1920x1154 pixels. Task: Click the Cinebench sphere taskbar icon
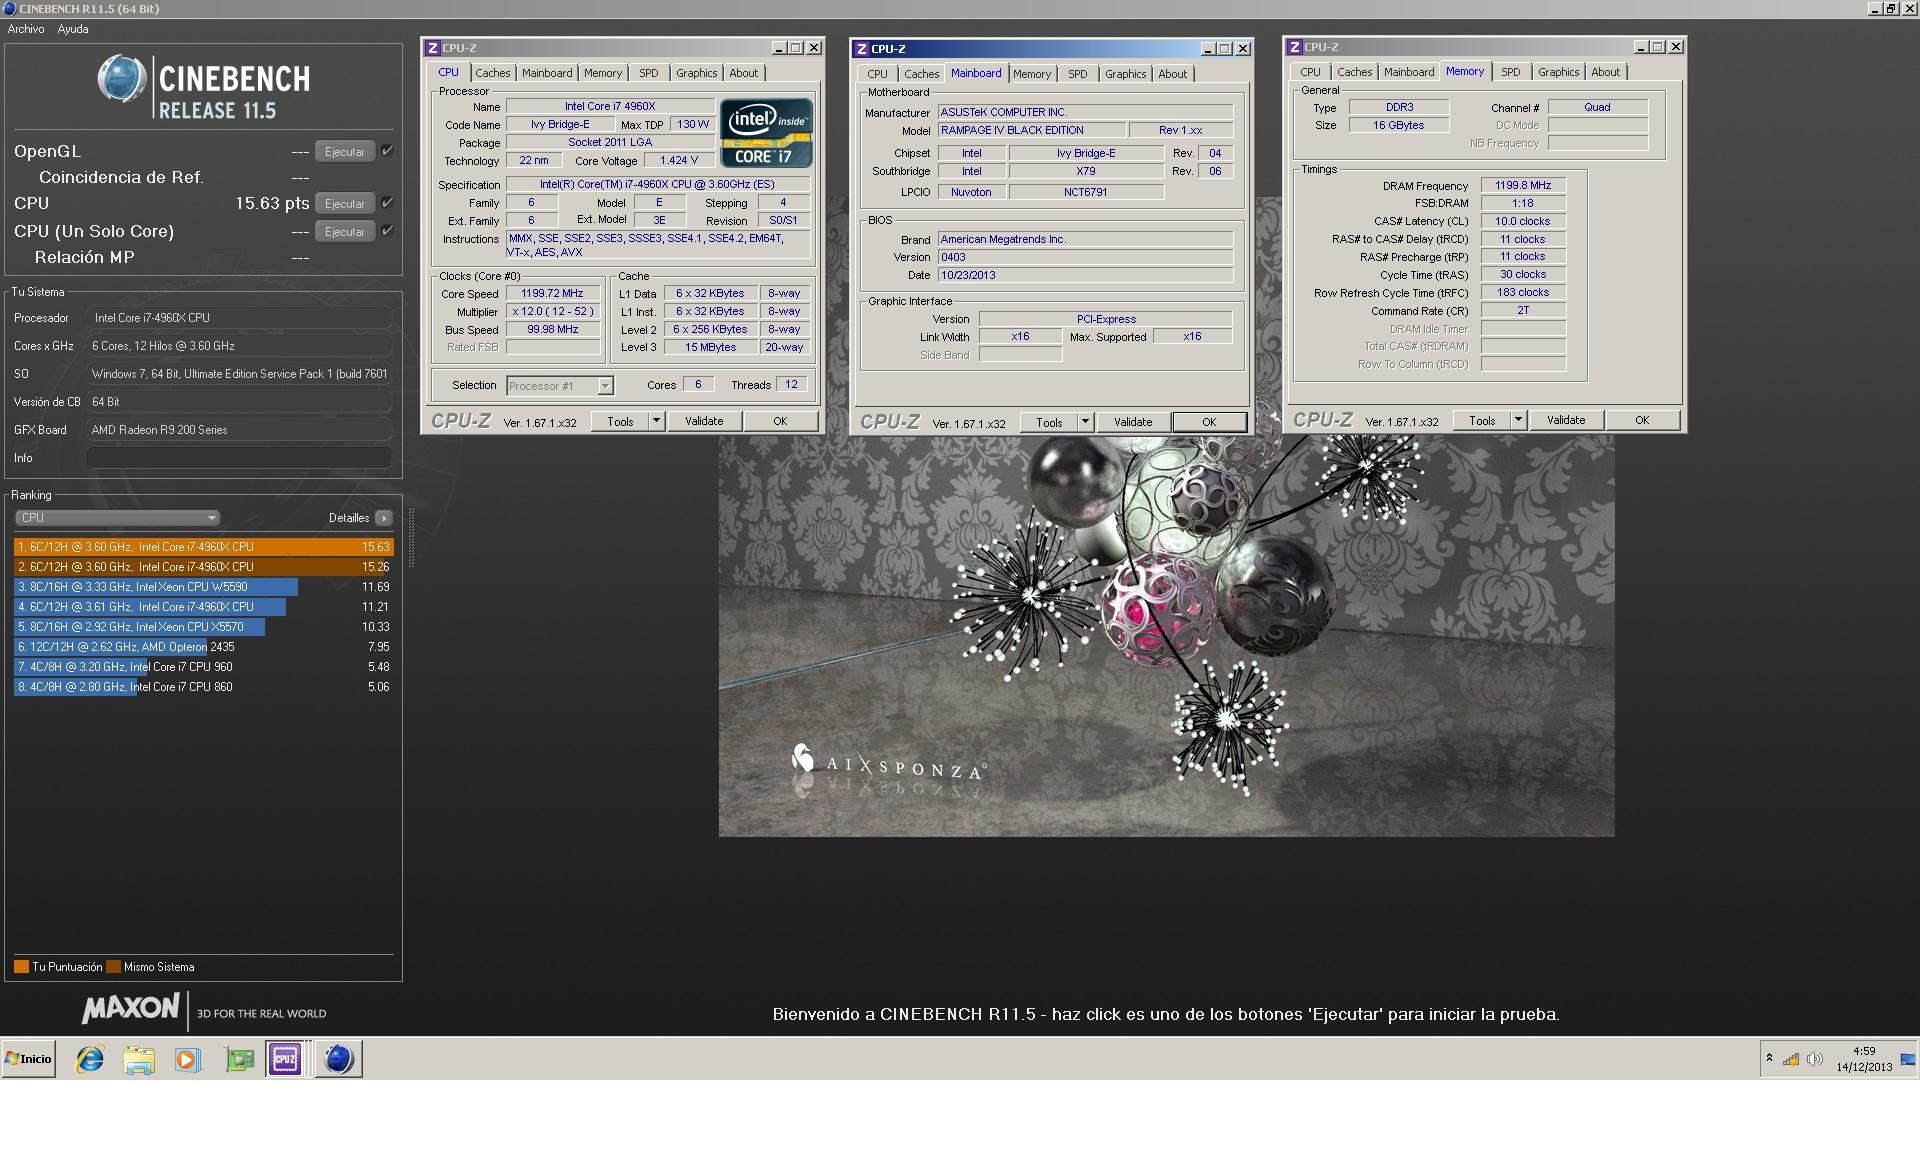click(339, 1059)
